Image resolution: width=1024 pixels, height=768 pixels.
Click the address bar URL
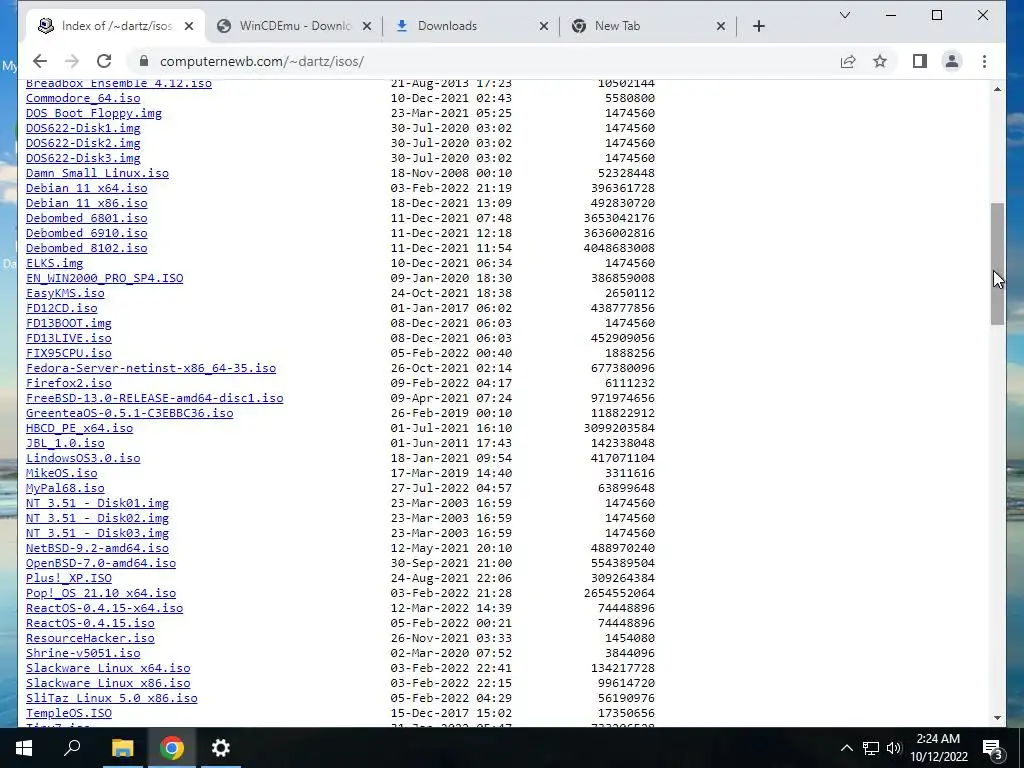pos(261,61)
